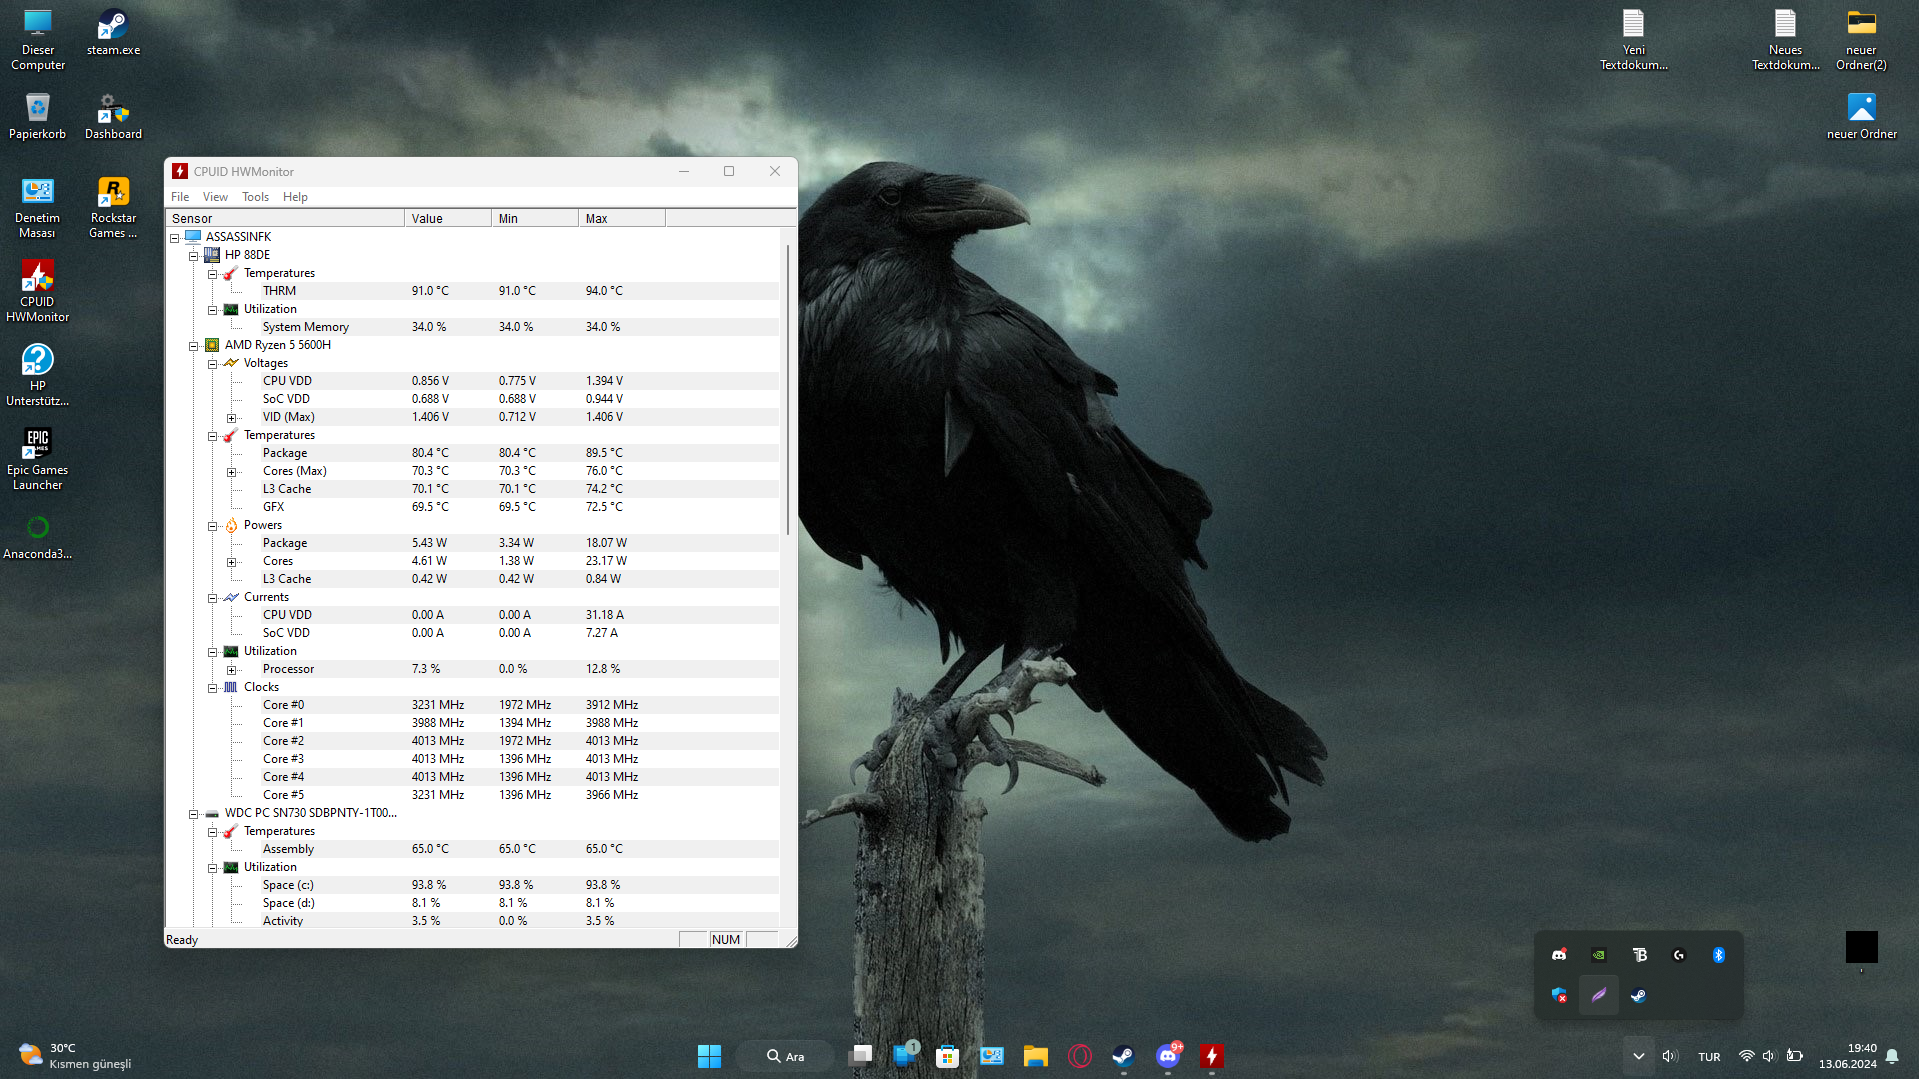Open weather widget showing 30°C

[x=75, y=1056]
